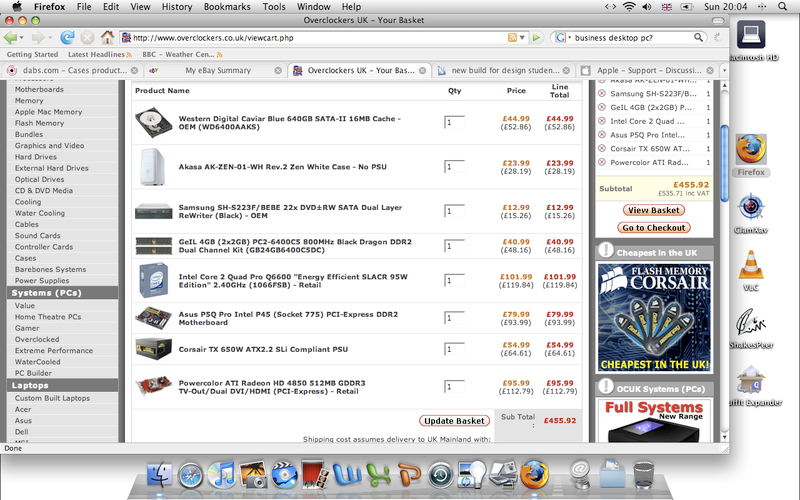Image resolution: width=800 pixels, height=500 pixels.
Task: Select the StuffIt Expander desktop icon
Action: 751,380
